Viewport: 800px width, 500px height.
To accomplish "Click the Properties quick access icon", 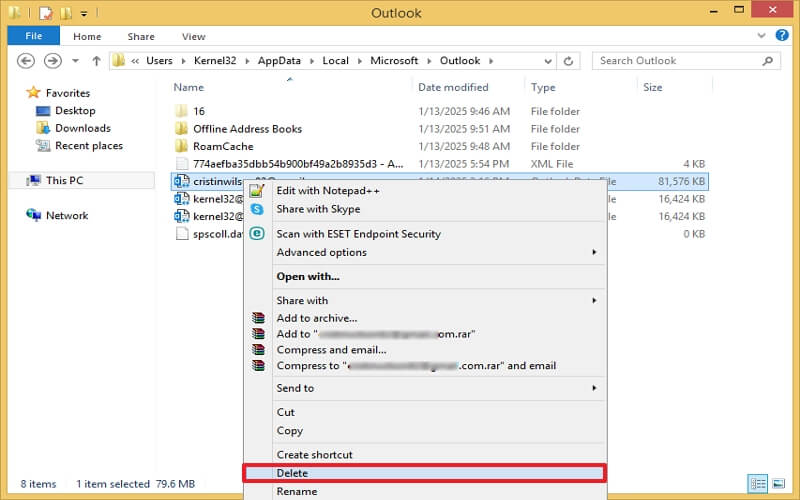I will [46, 13].
